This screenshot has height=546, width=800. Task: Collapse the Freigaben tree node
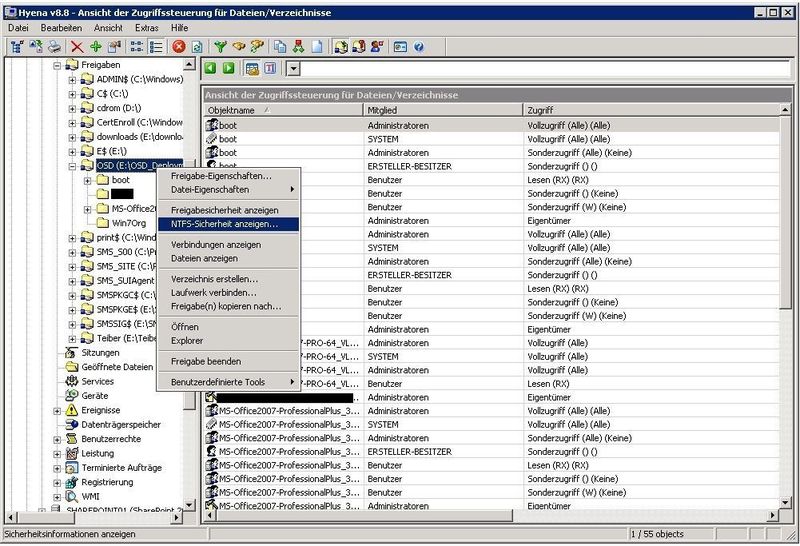click(57, 65)
